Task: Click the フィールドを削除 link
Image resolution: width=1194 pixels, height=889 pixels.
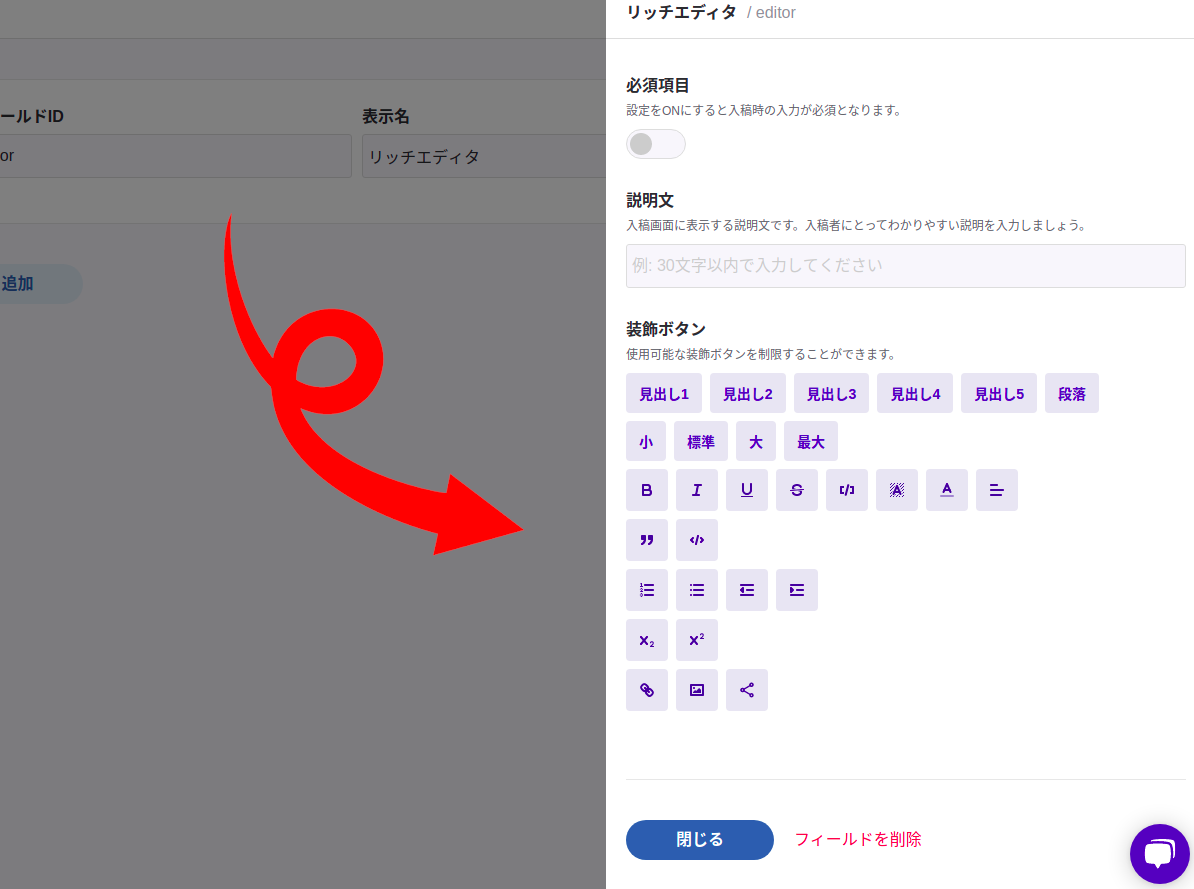Action: pyautogui.click(x=858, y=840)
